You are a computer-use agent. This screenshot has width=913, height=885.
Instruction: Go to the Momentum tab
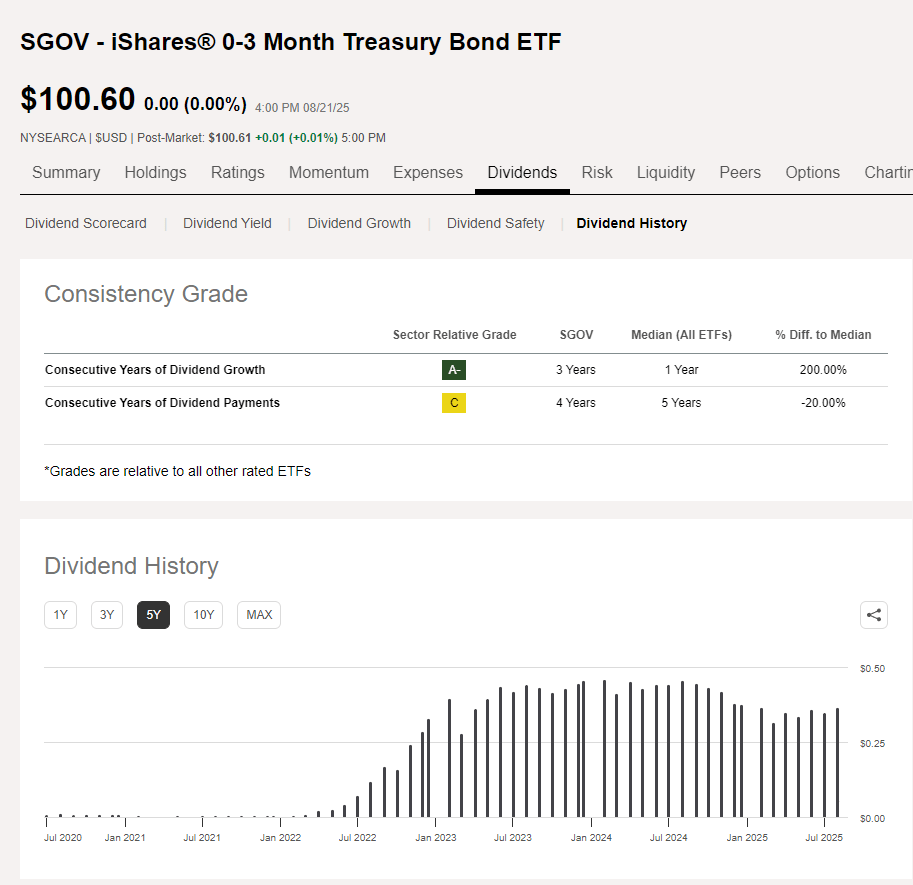pos(329,172)
